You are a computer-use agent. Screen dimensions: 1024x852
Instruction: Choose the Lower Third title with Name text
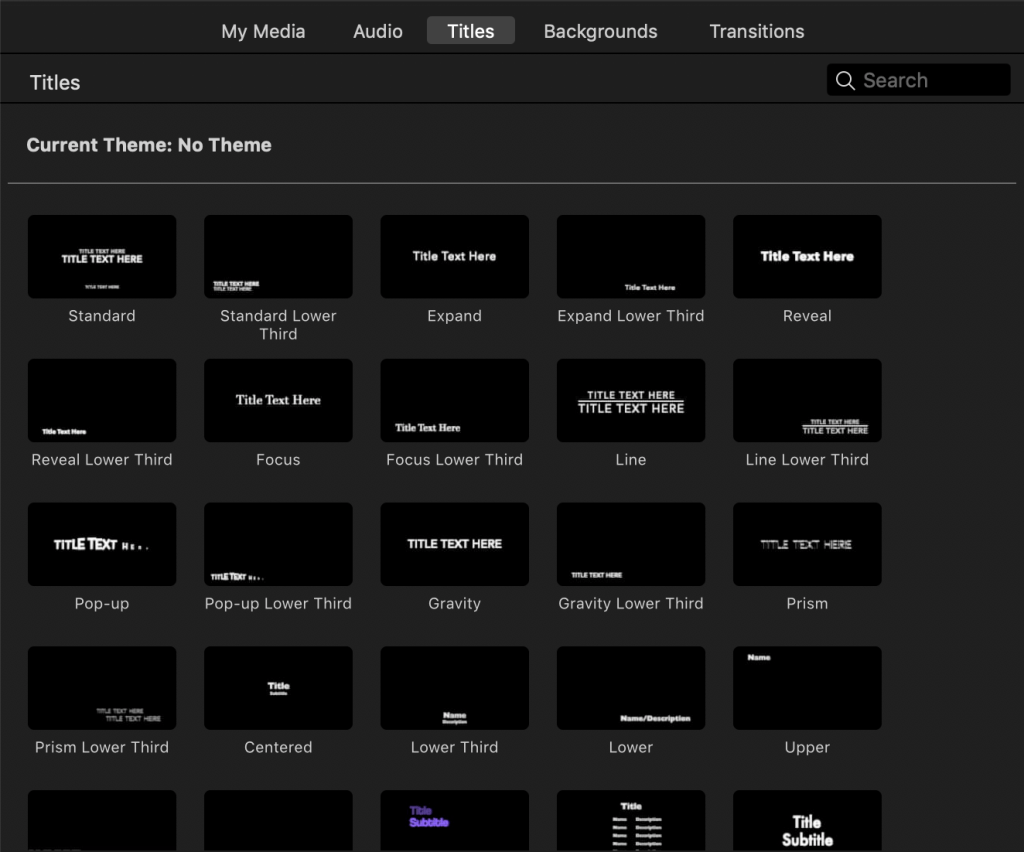pos(454,688)
